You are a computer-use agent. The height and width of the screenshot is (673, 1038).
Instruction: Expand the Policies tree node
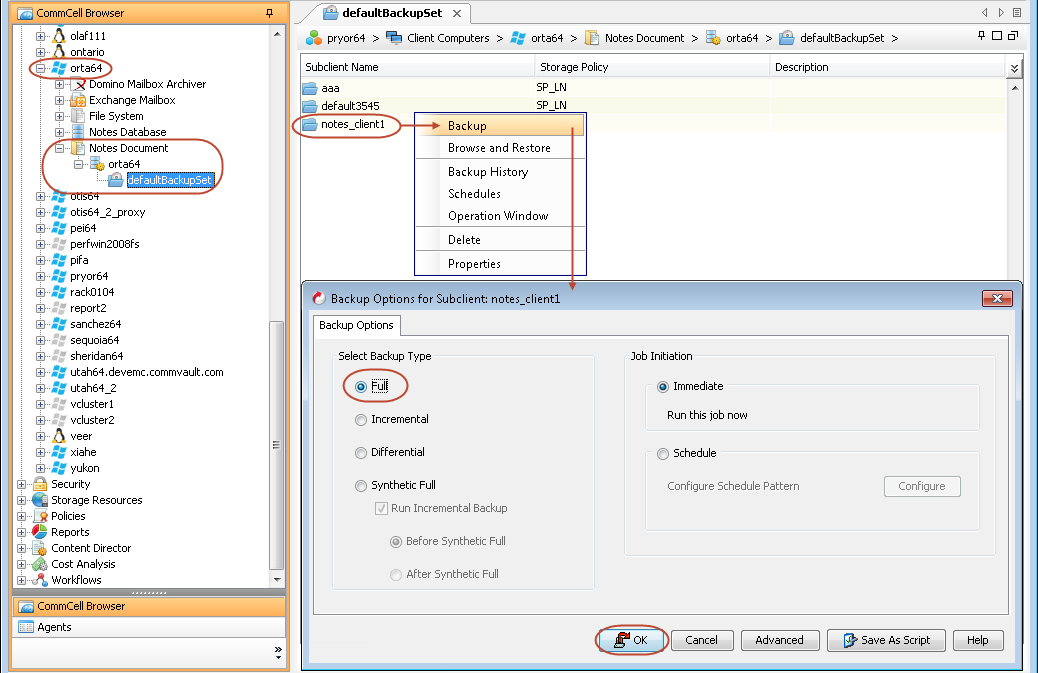tap(23, 516)
